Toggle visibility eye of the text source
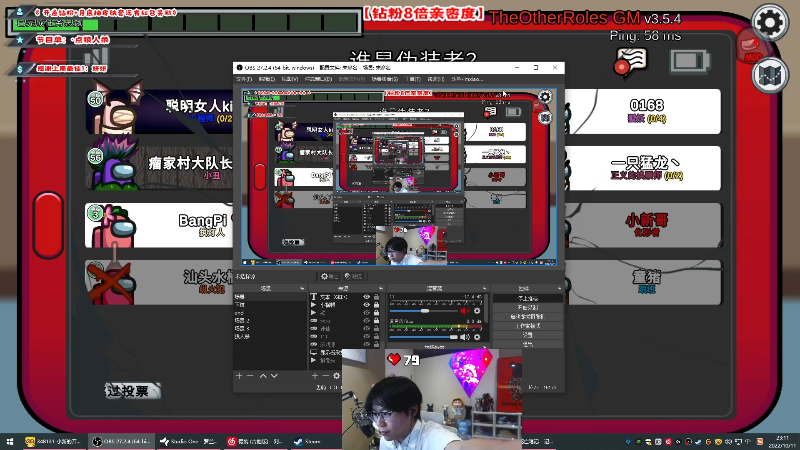The width and height of the screenshot is (800, 450). click(366, 296)
